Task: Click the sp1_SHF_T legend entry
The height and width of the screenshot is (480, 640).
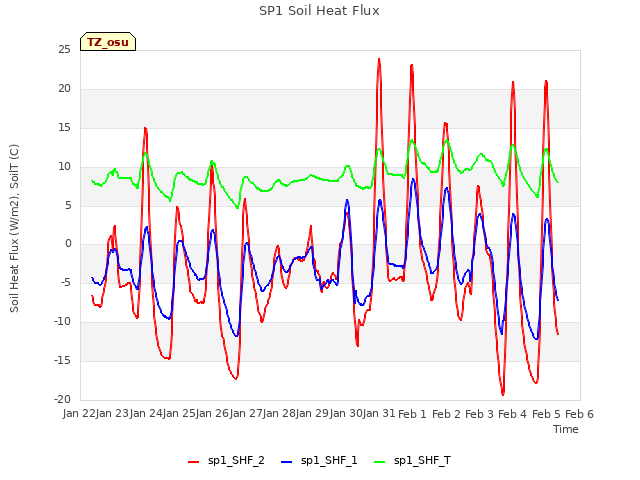Action: (413, 461)
